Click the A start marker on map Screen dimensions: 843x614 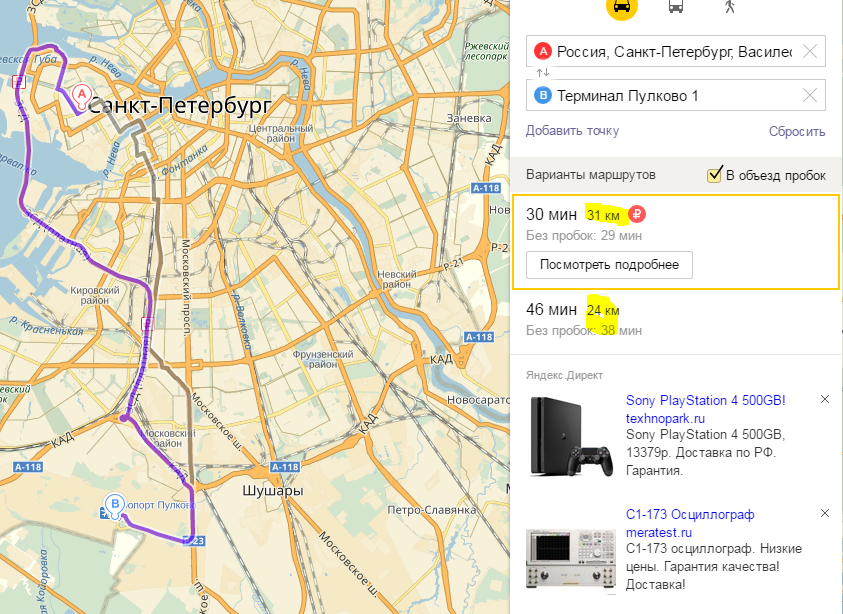click(x=82, y=97)
